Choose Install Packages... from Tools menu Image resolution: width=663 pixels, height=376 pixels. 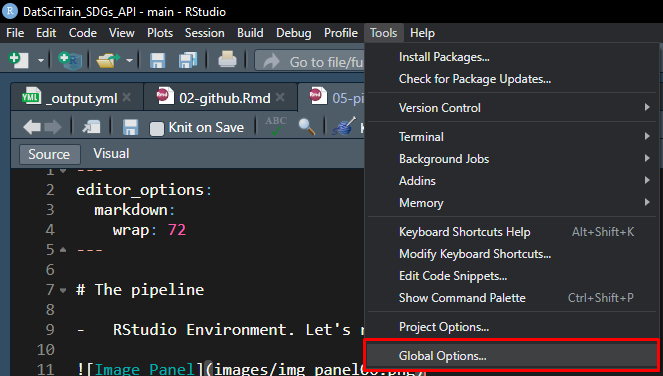click(512, 57)
